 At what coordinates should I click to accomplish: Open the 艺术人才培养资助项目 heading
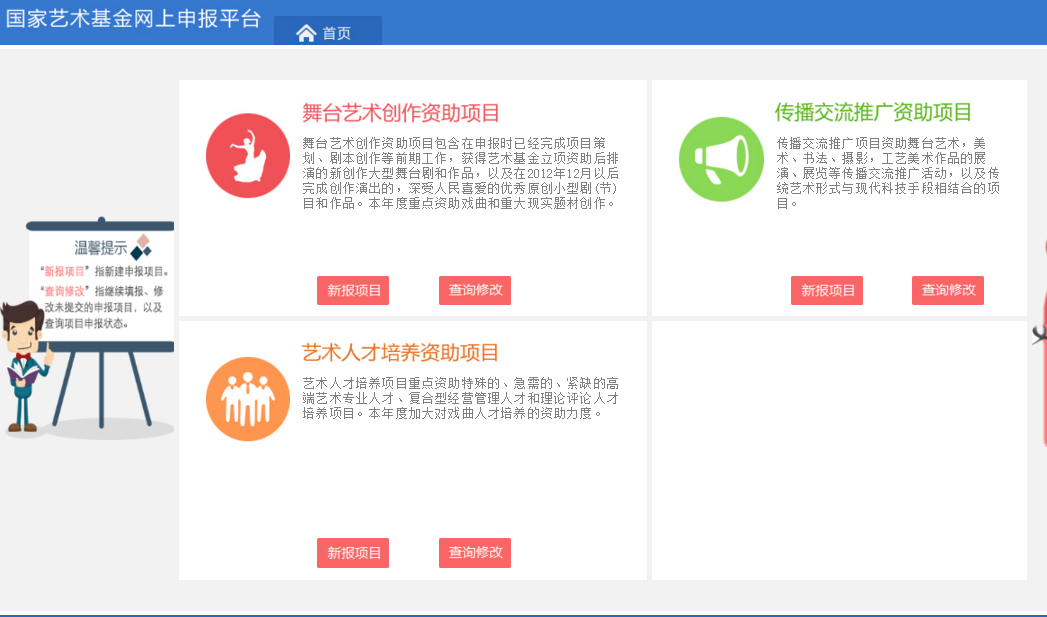[x=400, y=353]
